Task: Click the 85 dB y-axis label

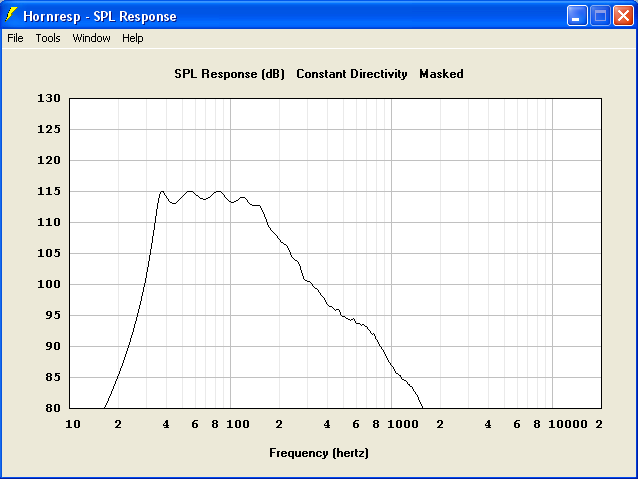Action: coord(52,377)
